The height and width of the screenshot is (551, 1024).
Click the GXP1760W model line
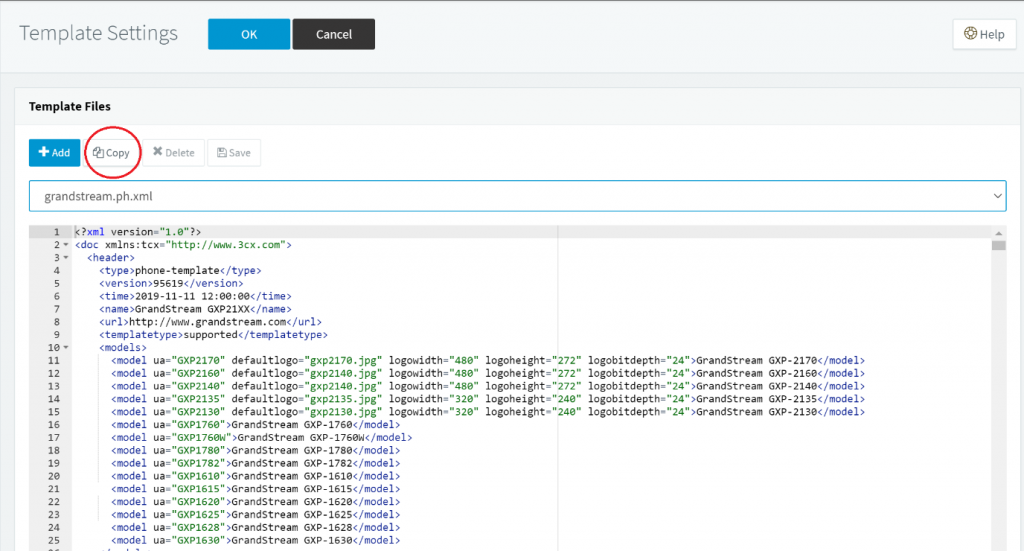click(x=262, y=438)
